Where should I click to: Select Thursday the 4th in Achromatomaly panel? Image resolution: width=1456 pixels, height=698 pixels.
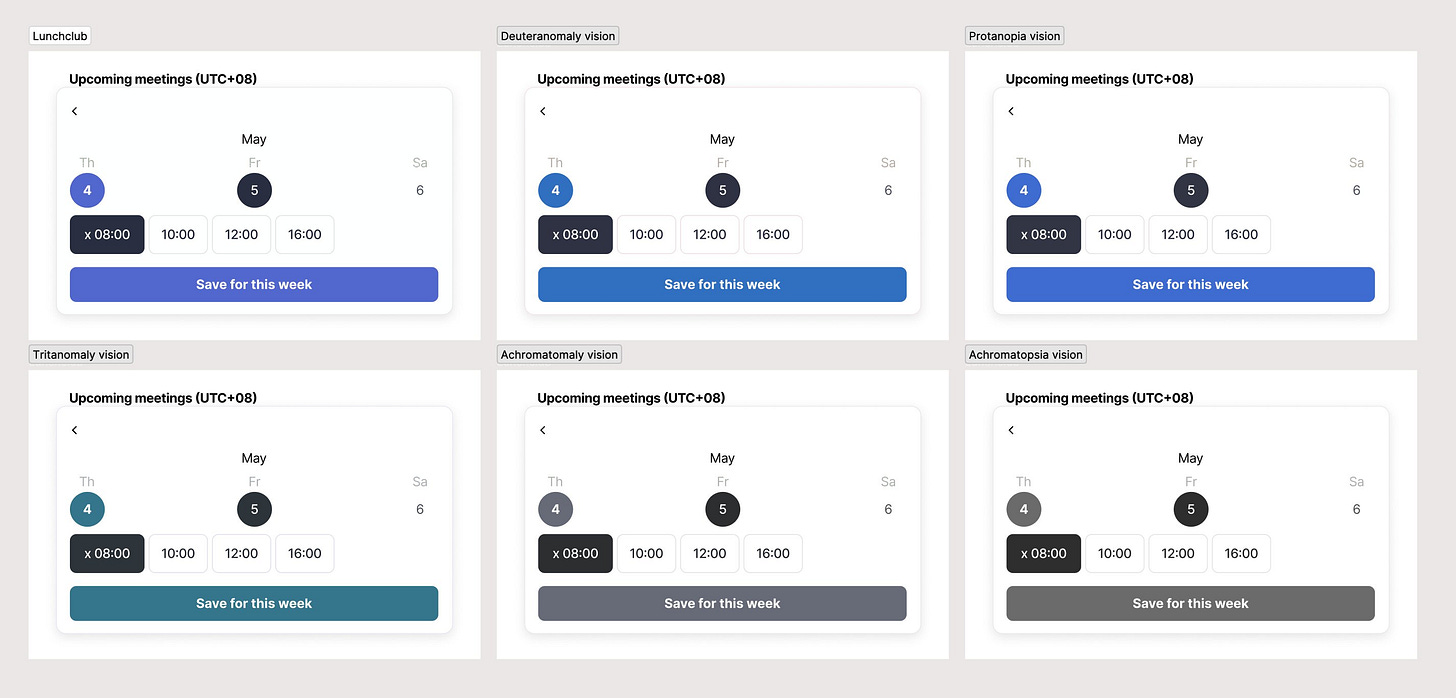coord(555,509)
